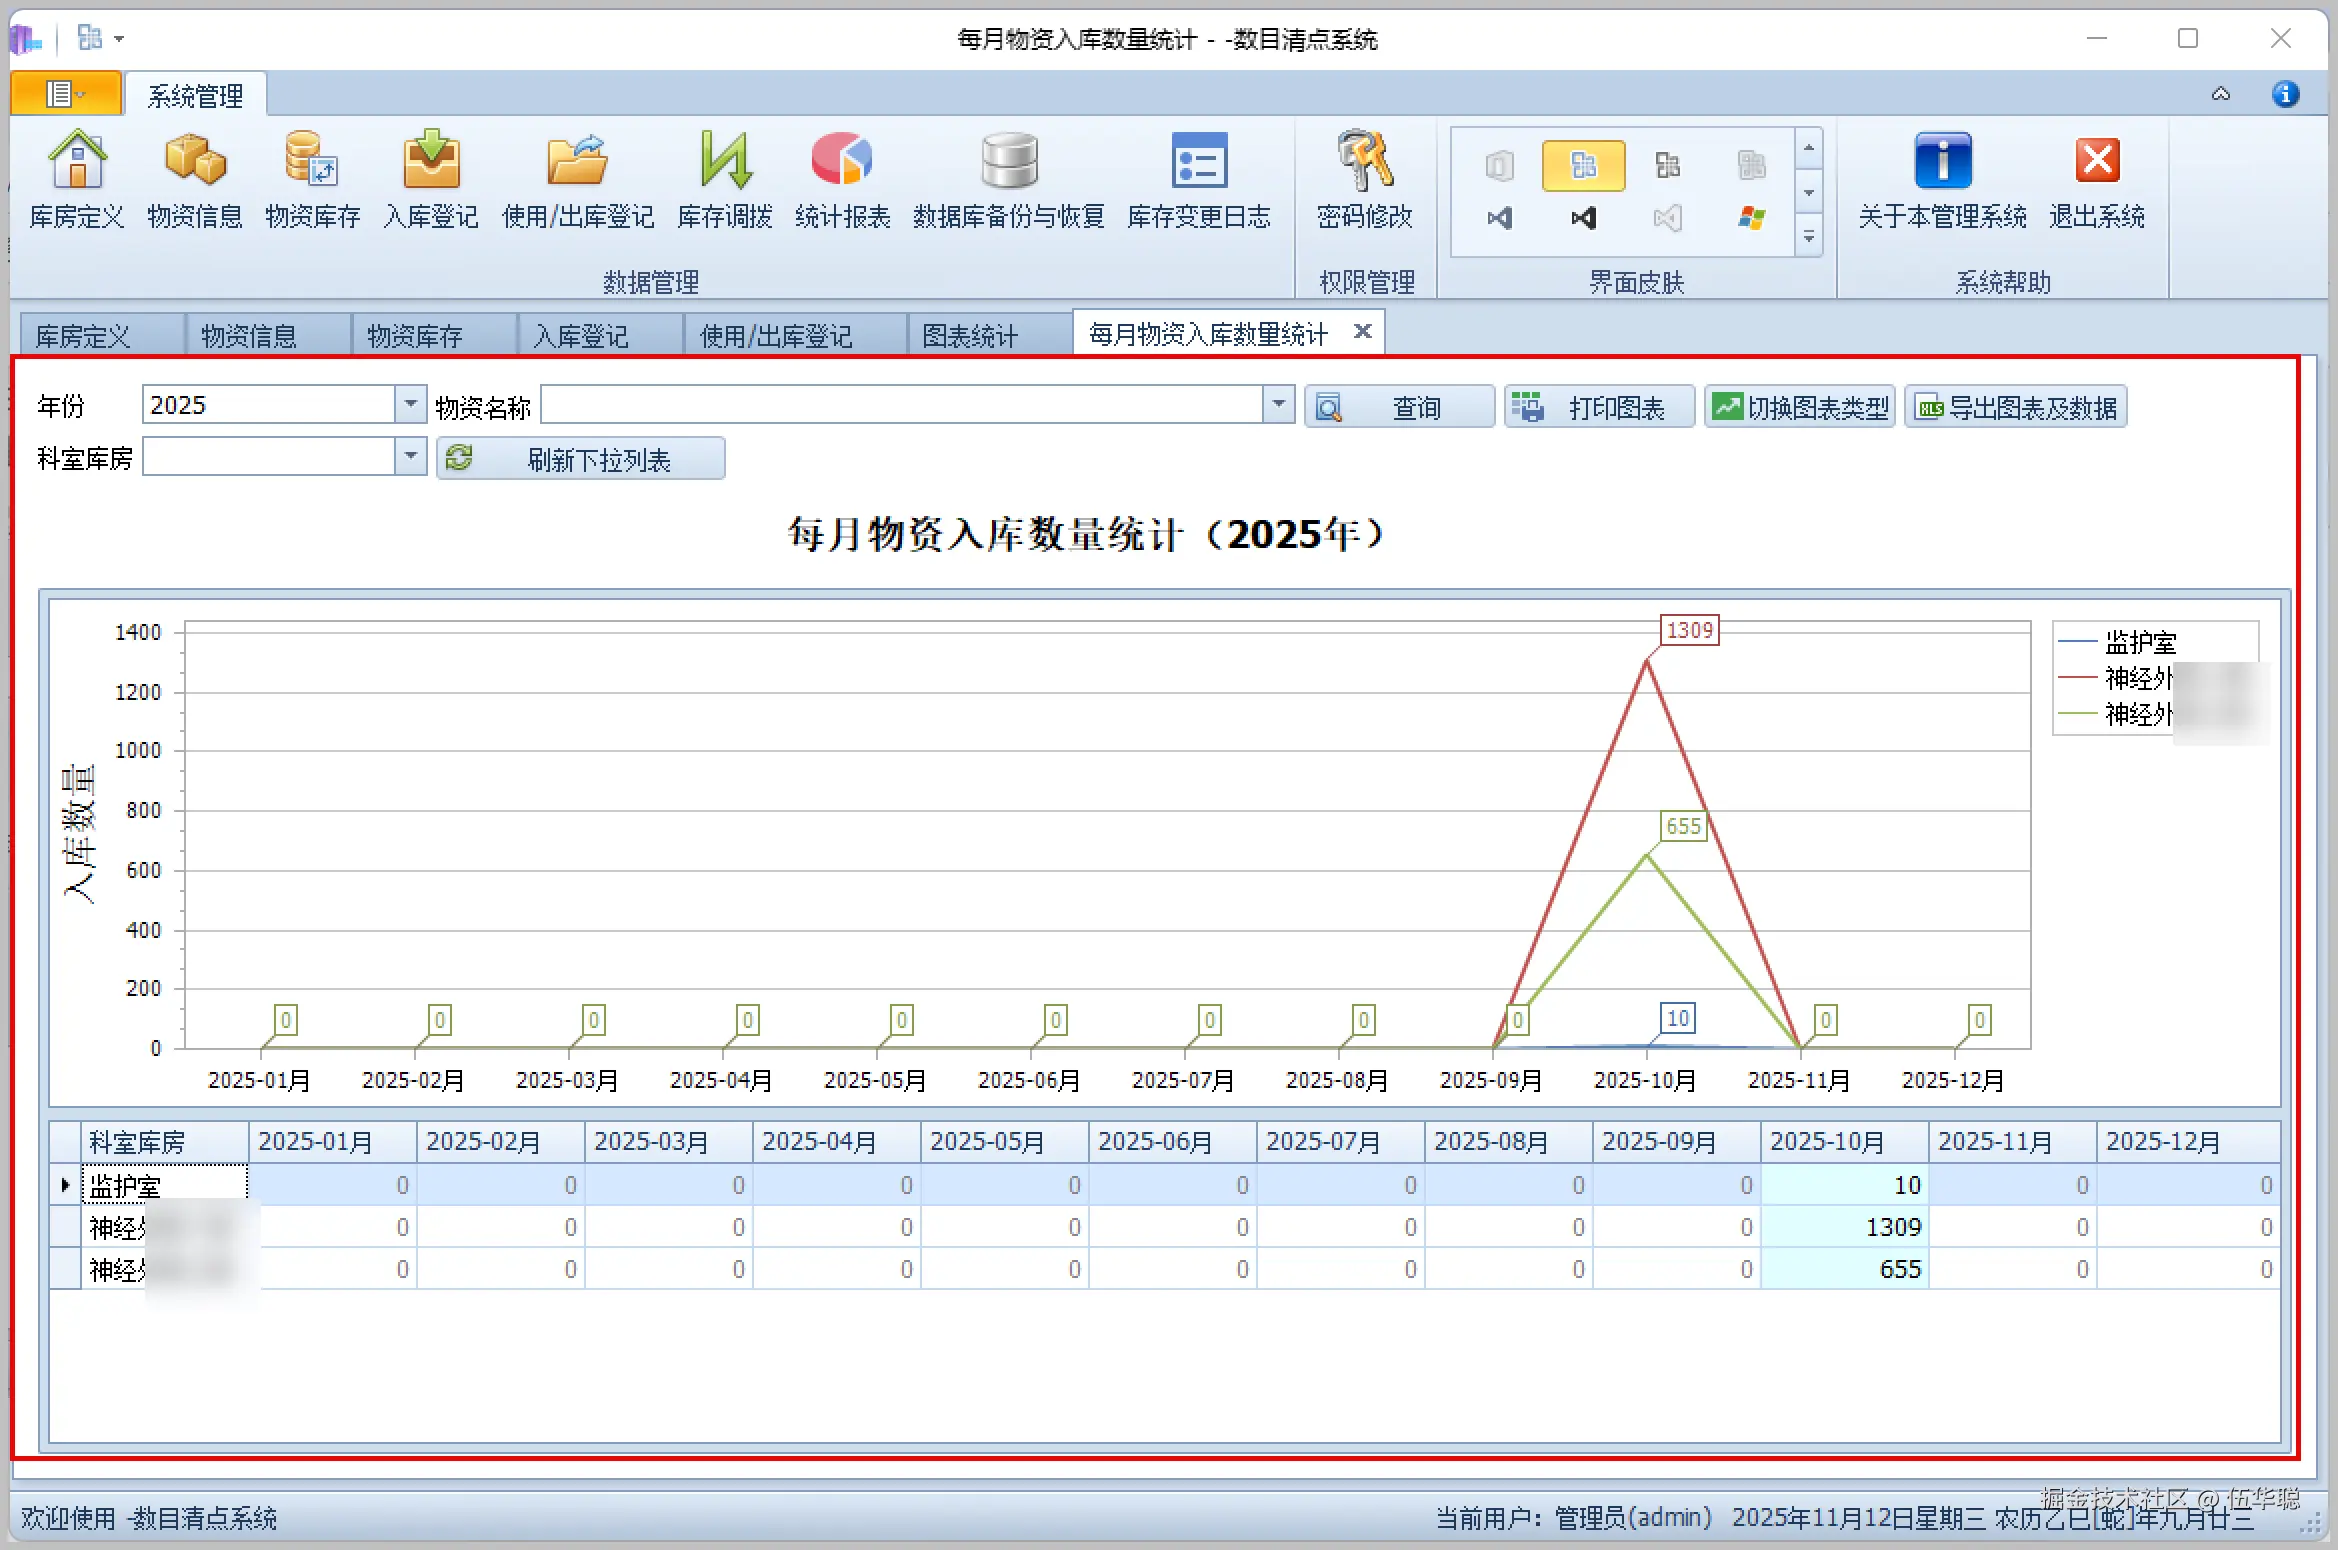Select the 系统管理 ribbon tab

coord(195,96)
